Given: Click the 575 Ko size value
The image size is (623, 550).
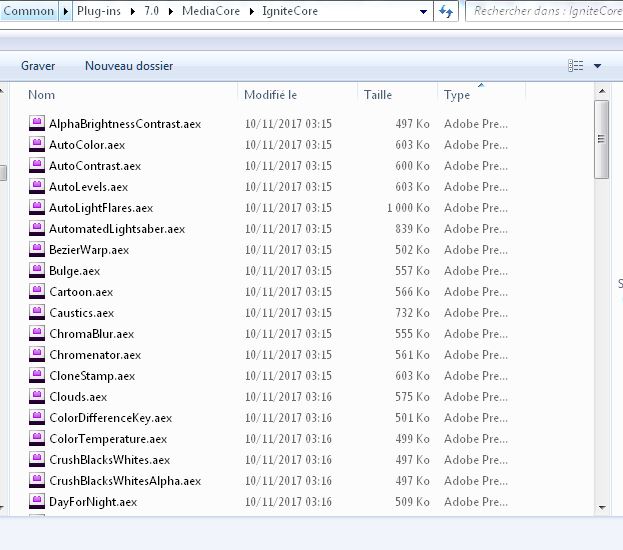Looking at the screenshot, I should click(x=412, y=397).
